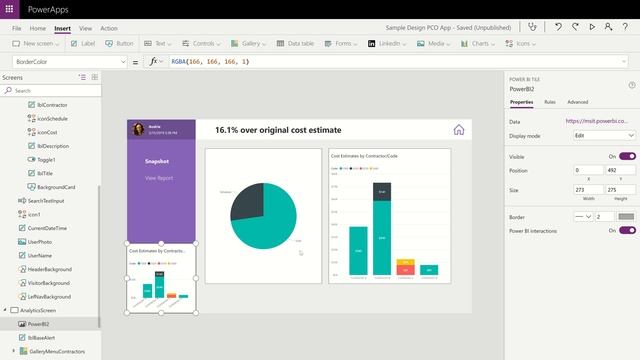Click help icon in properties panel
The width and height of the screenshot is (640, 360).
(632, 85)
